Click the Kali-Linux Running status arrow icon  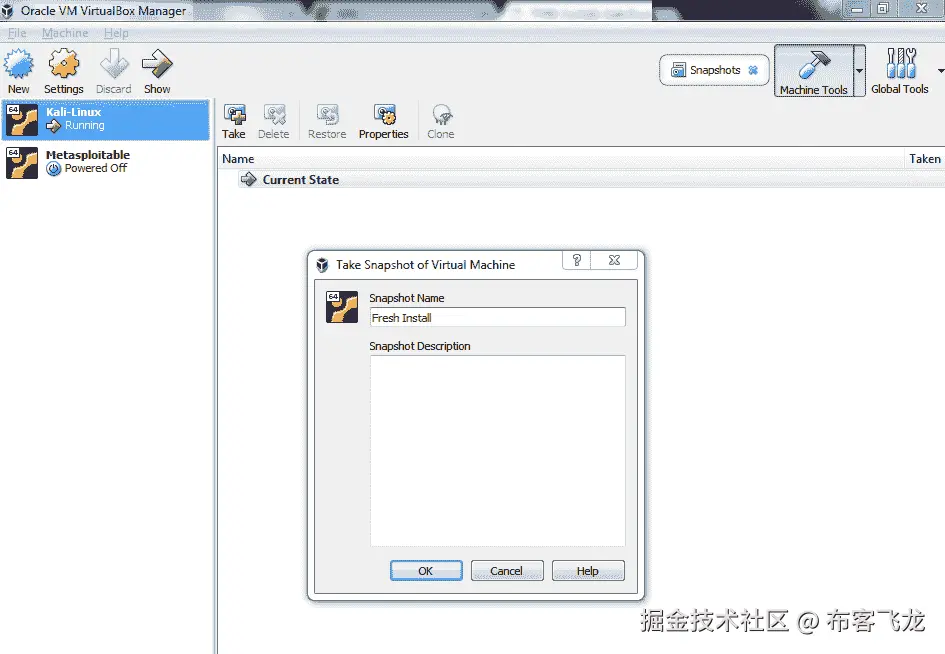point(54,126)
